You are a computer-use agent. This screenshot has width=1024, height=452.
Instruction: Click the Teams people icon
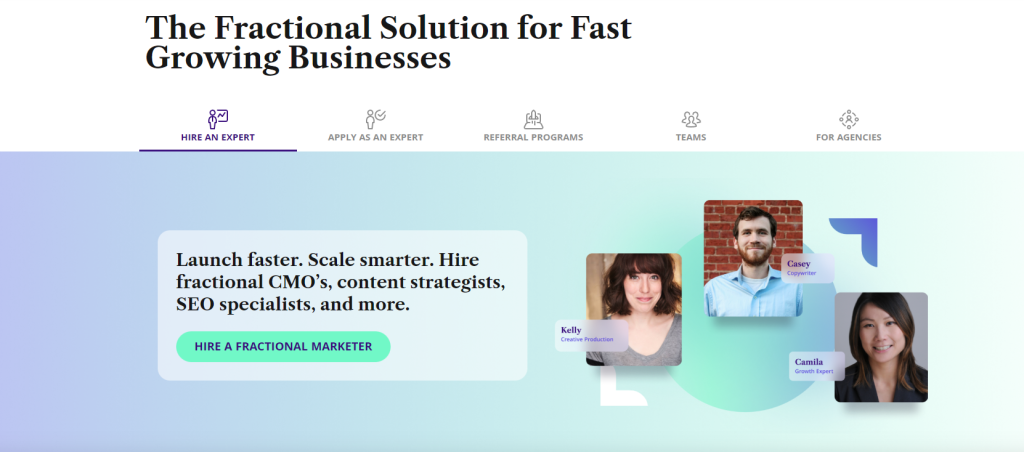[691, 119]
